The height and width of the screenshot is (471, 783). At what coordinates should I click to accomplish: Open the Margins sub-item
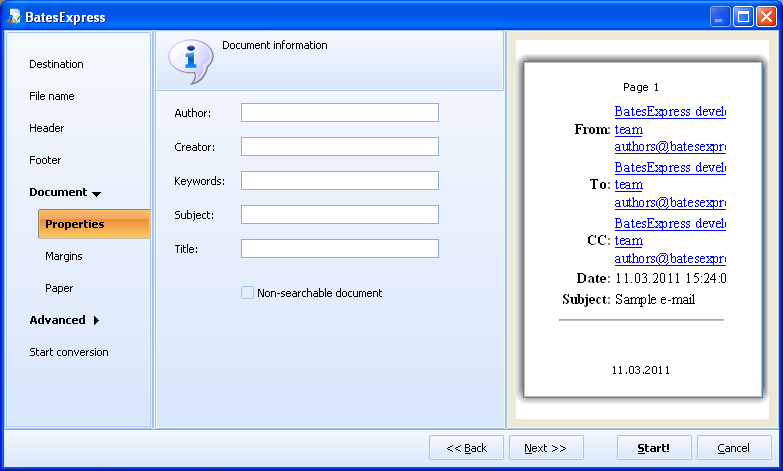click(63, 256)
